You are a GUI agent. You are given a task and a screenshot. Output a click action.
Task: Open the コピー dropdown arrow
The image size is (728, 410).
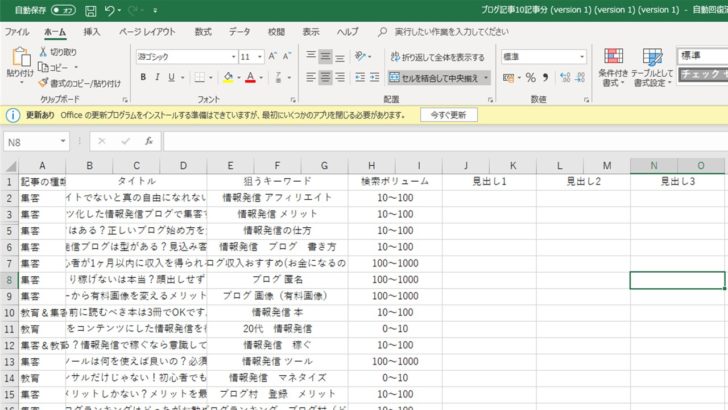click(x=76, y=68)
